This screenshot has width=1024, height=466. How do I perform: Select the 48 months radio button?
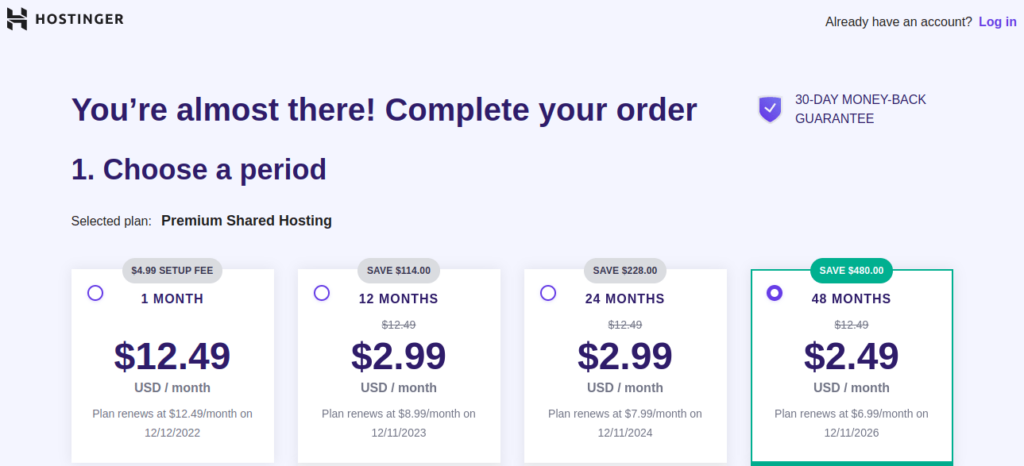pyautogui.click(x=774, y=293)
